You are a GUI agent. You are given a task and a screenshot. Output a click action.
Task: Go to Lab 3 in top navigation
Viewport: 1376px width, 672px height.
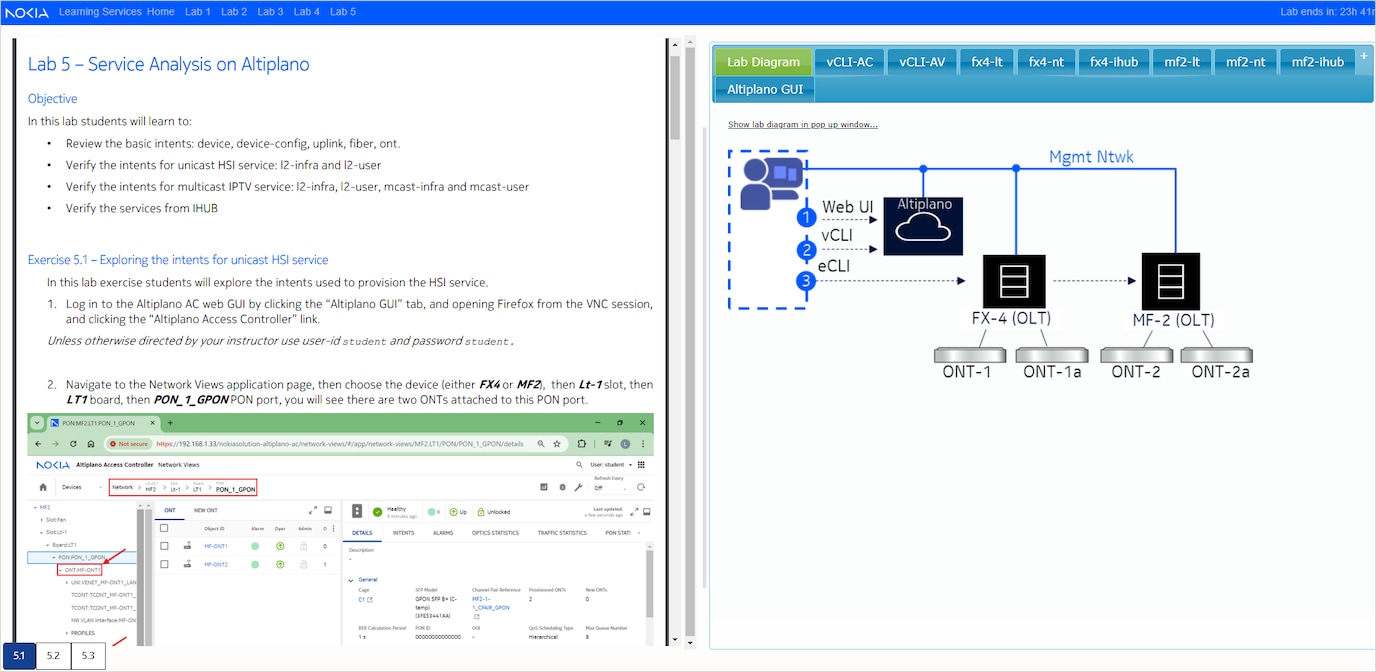[270, 12]
